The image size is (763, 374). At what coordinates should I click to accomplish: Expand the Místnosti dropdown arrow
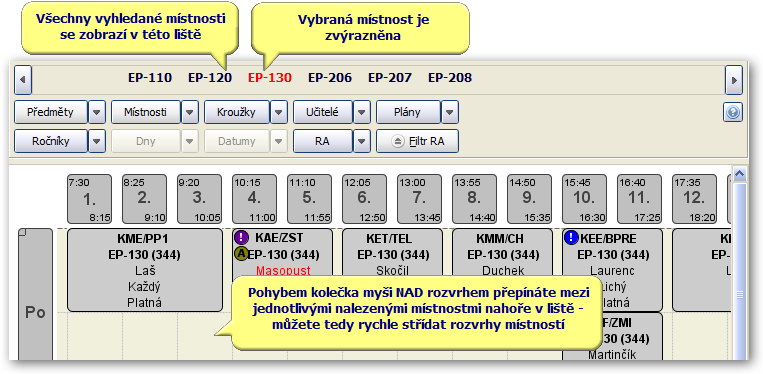pyautogui.click(x=190, y=112)
